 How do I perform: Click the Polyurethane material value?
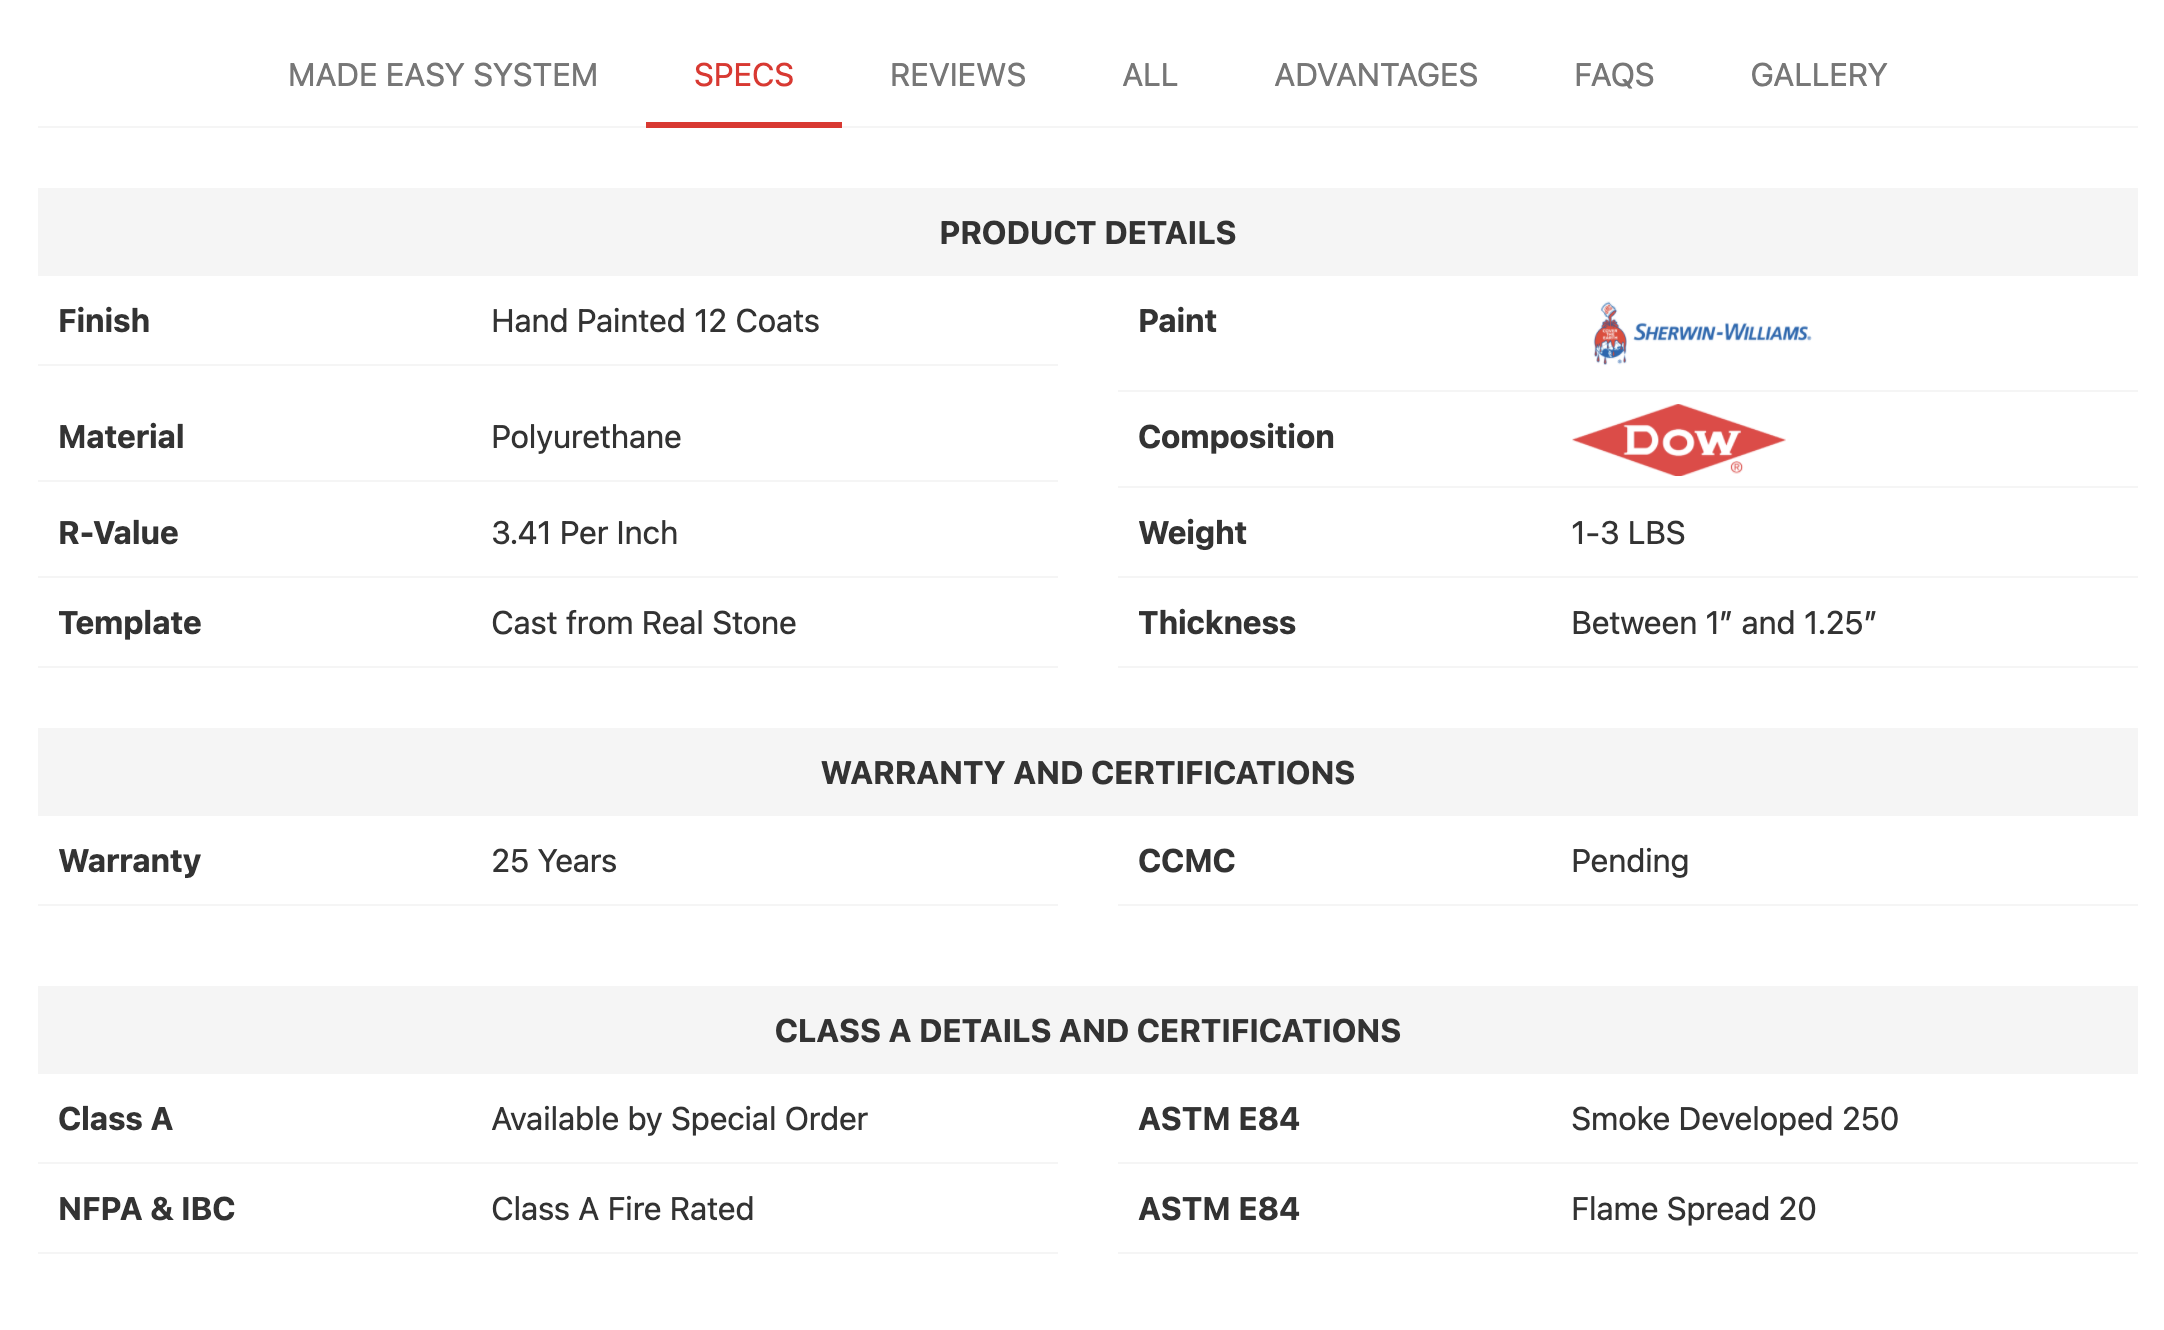[x=586, y=437]
